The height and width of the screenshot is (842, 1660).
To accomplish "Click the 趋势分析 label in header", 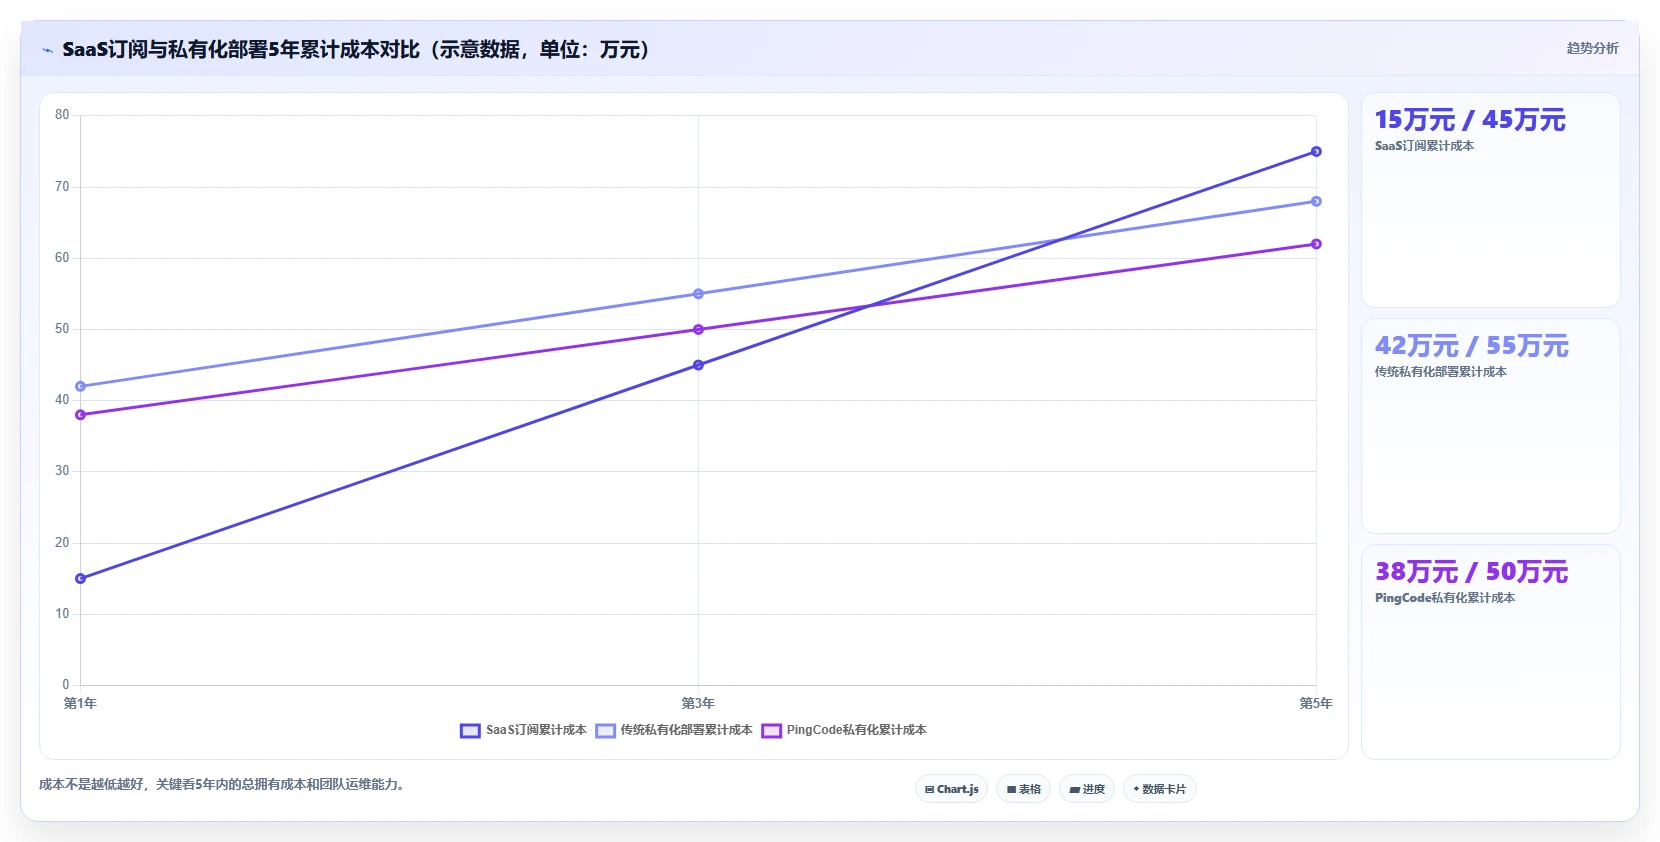I will pos(1592,48).
